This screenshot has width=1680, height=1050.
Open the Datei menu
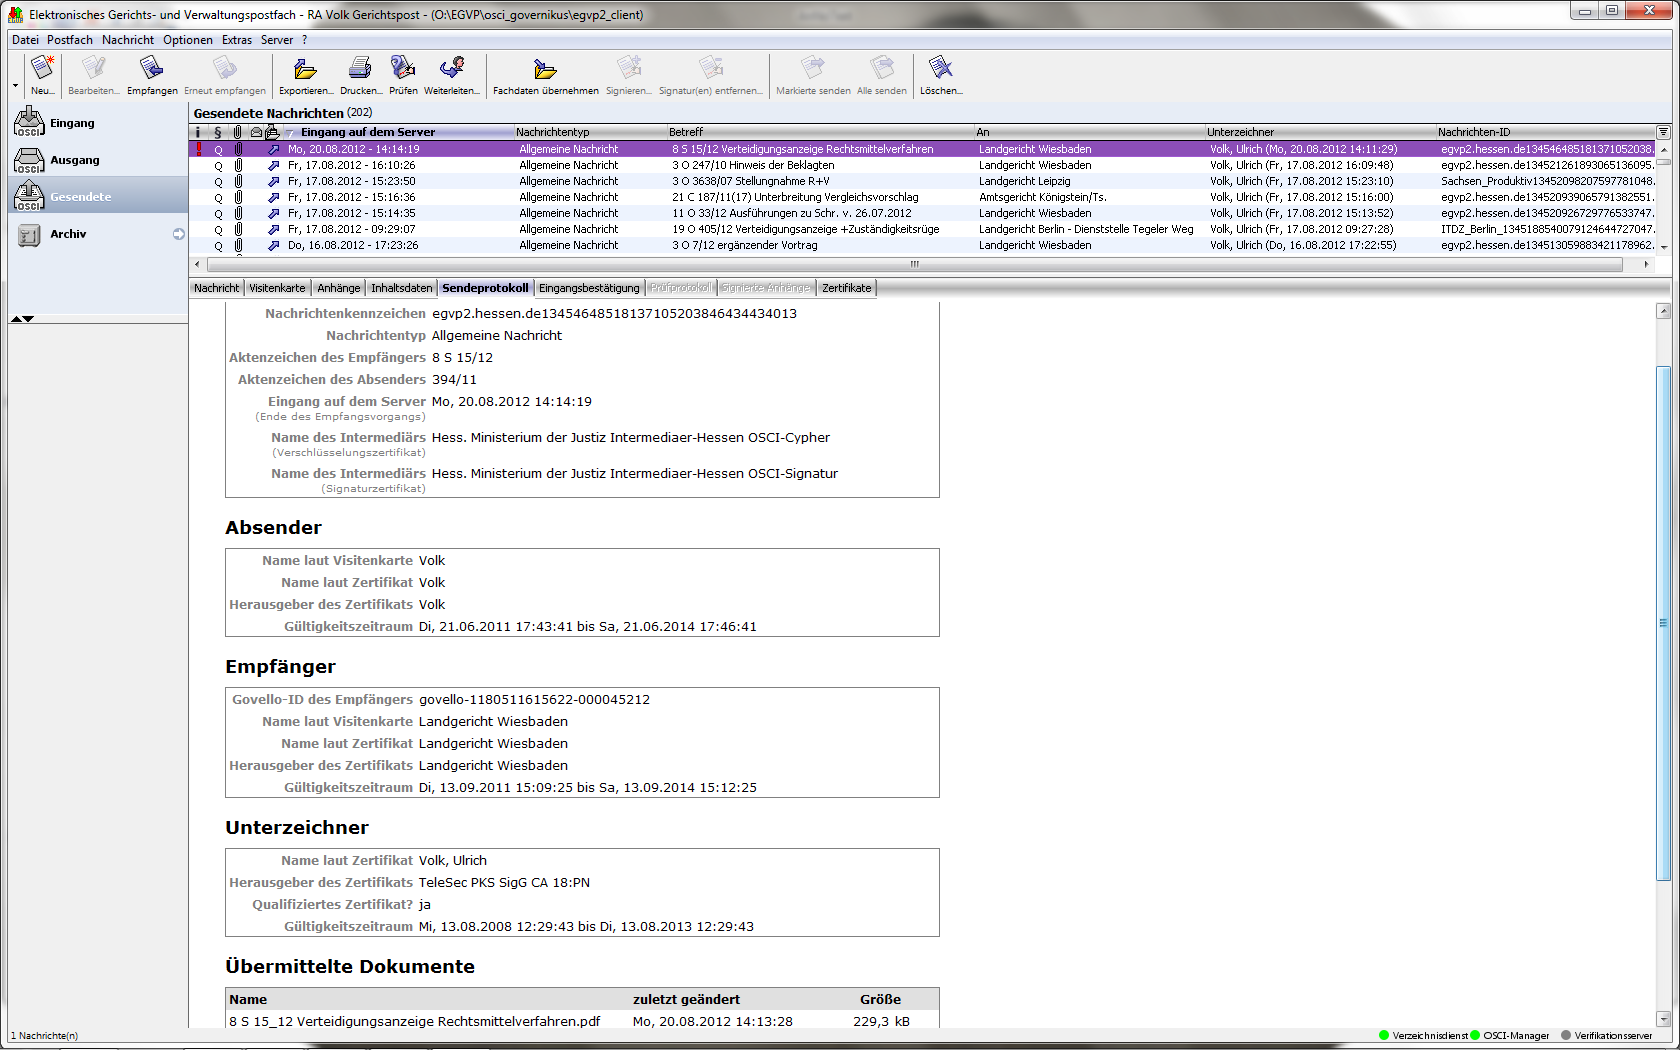25,40
